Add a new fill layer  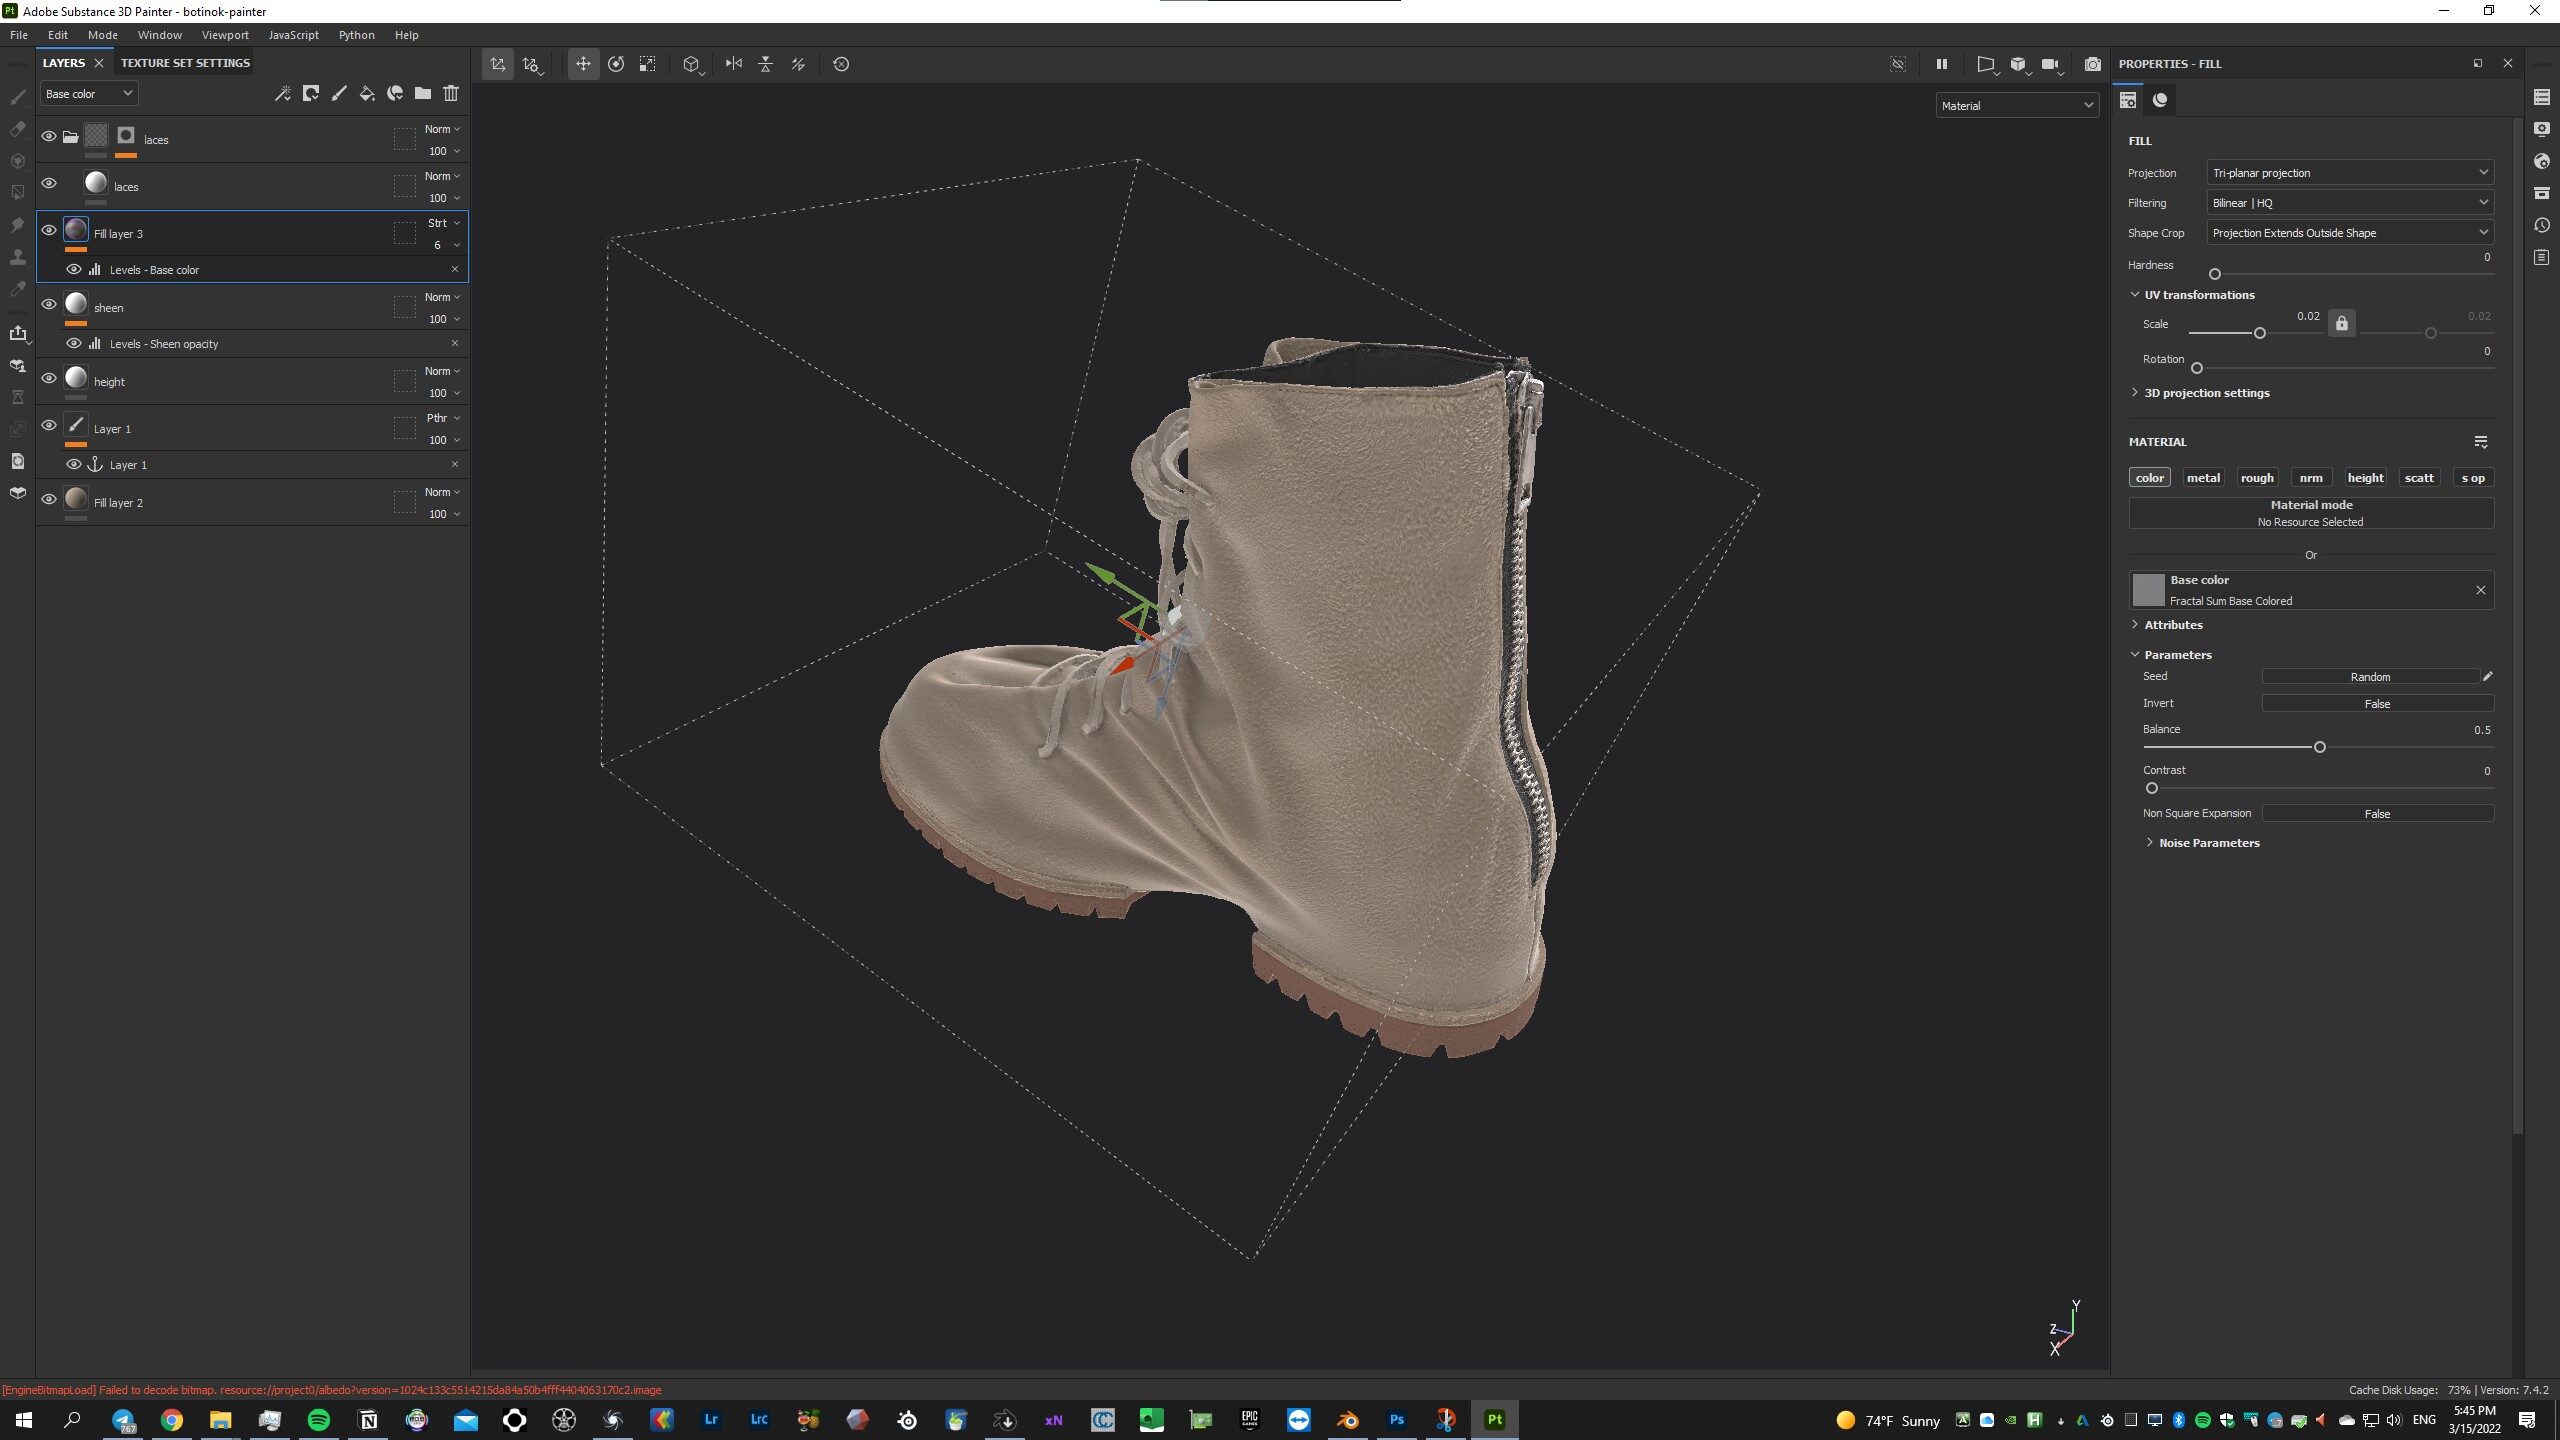click(367, 93)
